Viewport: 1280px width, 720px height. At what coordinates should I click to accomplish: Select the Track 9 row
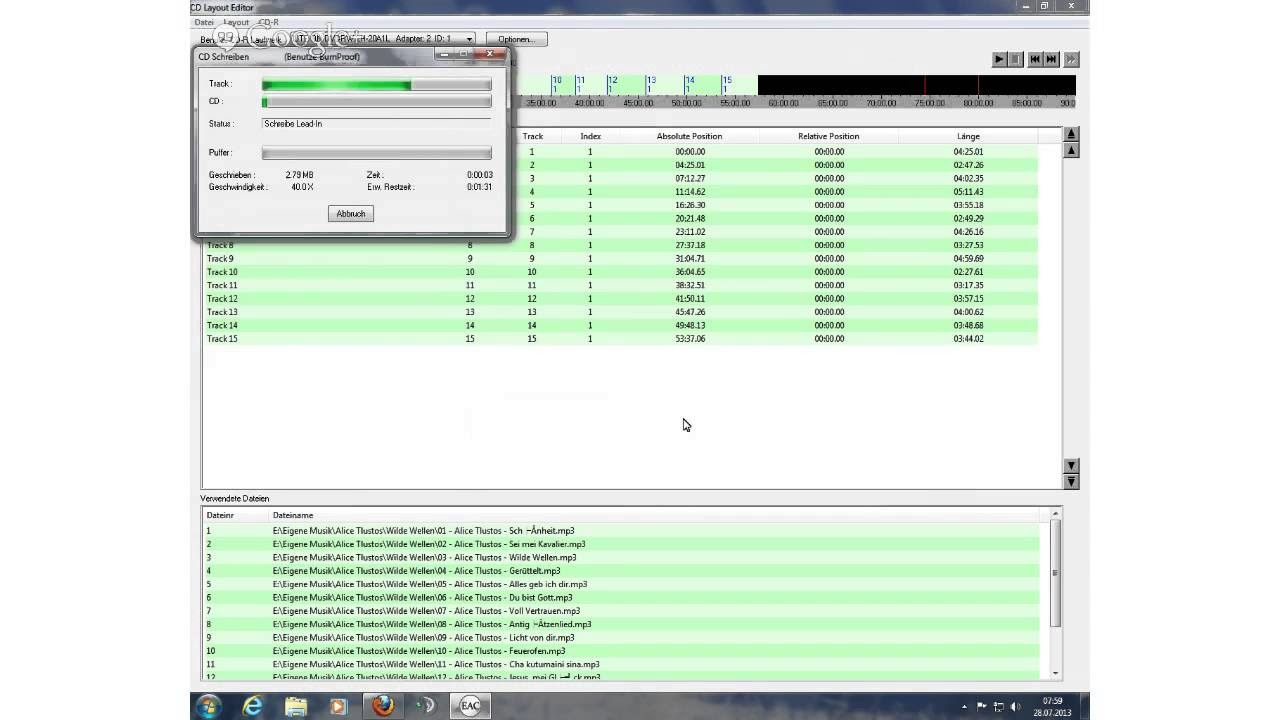click(x=620, y=259)
